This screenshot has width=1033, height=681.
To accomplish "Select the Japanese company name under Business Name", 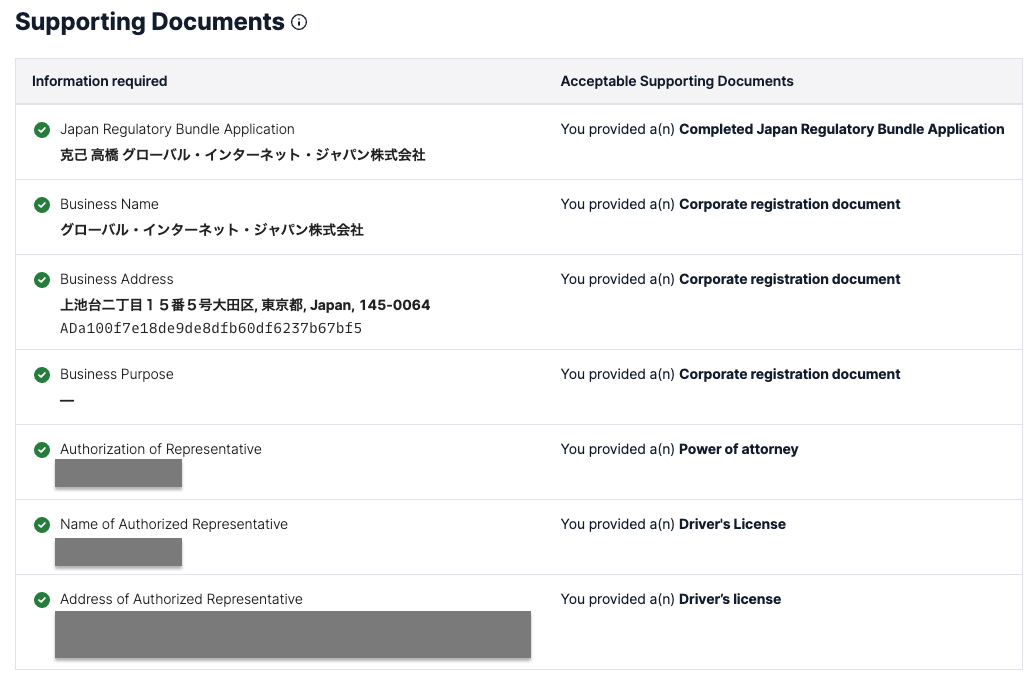I will pos(211,230).
